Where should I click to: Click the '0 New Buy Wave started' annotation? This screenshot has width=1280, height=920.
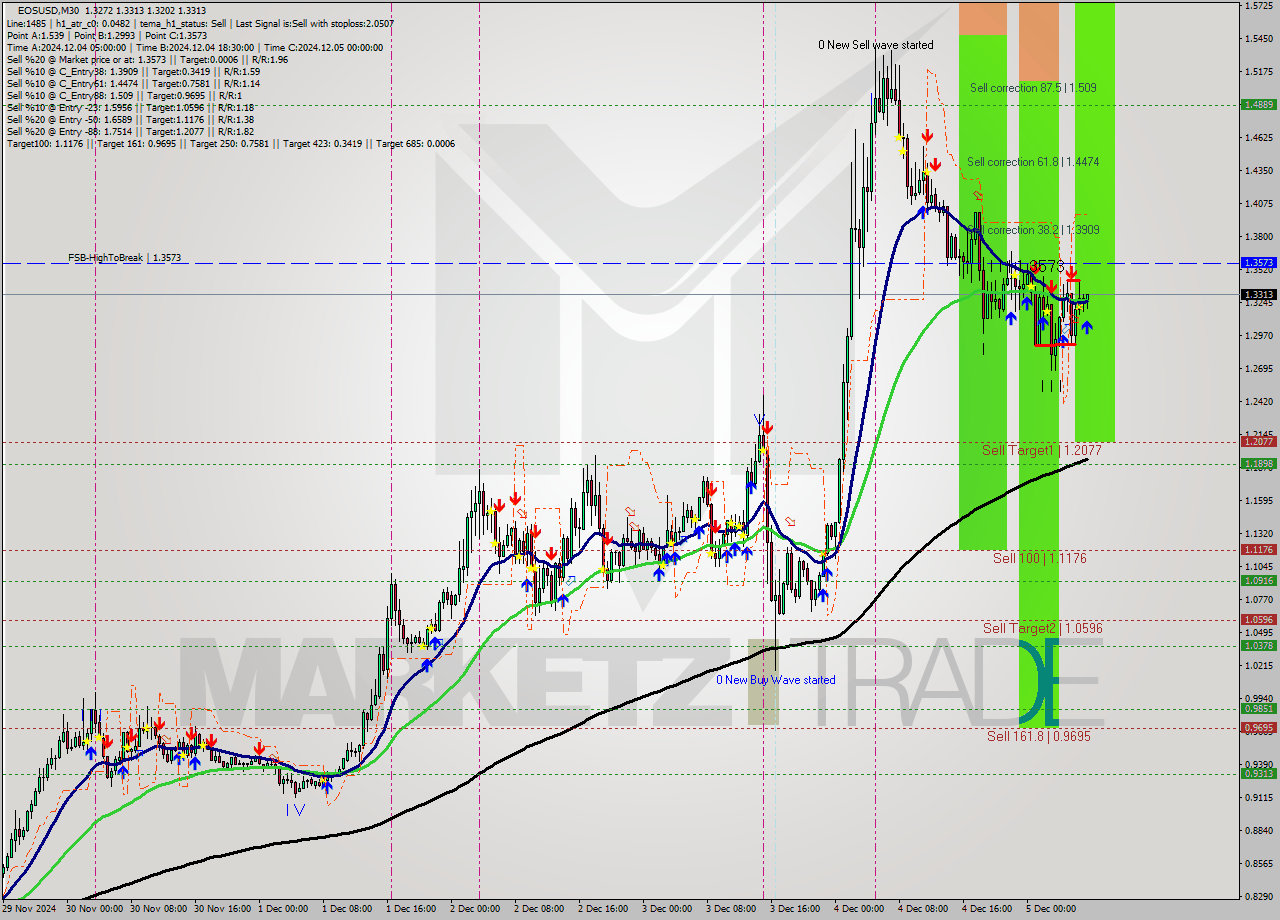(x=776, y=680)
